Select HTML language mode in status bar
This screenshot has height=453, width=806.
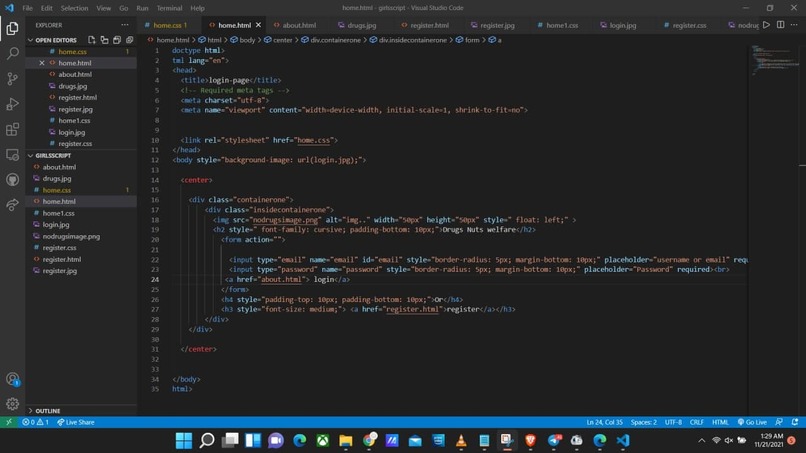(x=720, y=422)
